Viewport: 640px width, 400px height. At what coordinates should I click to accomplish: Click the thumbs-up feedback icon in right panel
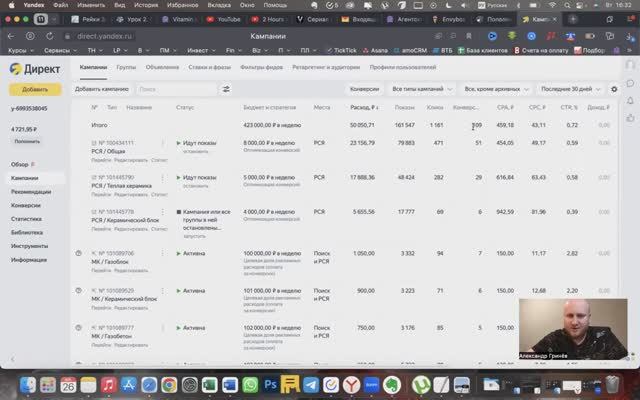[630, 118]
